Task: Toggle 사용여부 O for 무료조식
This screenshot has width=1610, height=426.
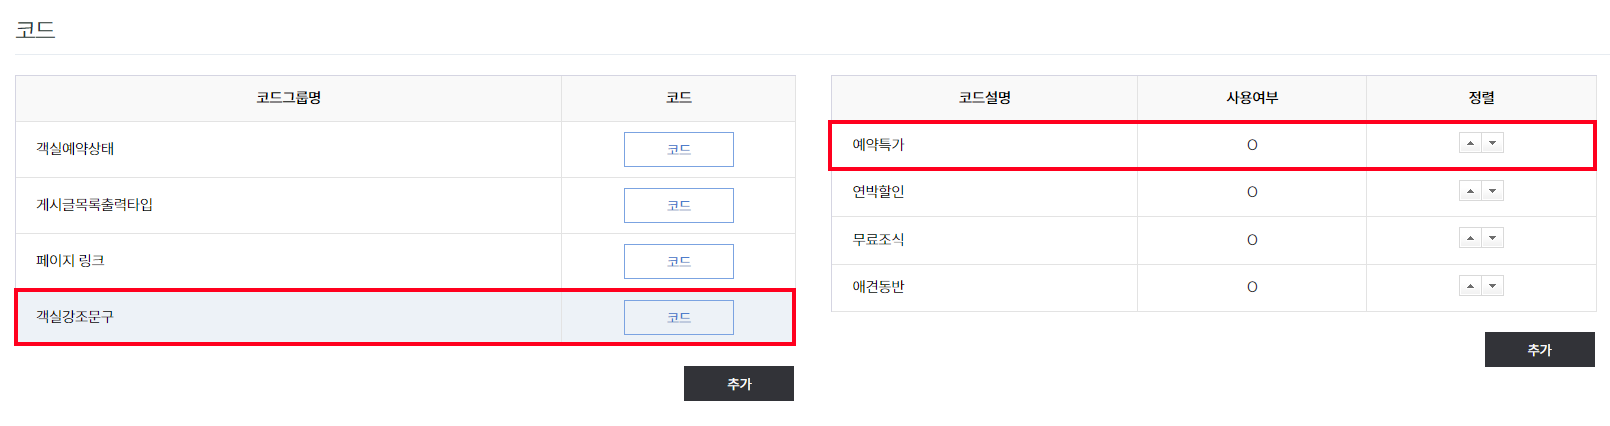Action: click(1252, 240)
